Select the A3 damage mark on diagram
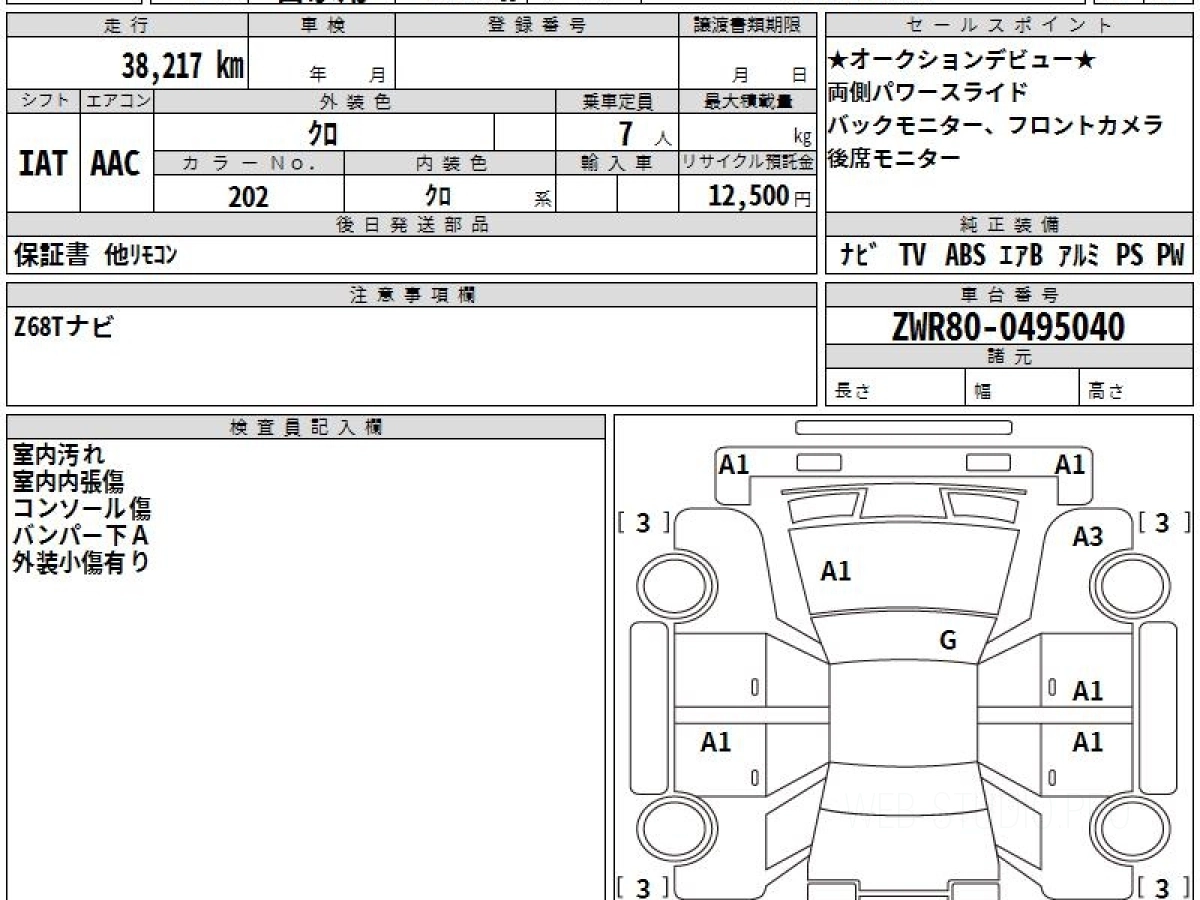This screenshot has width=1200, height=900. (1087, 537)
